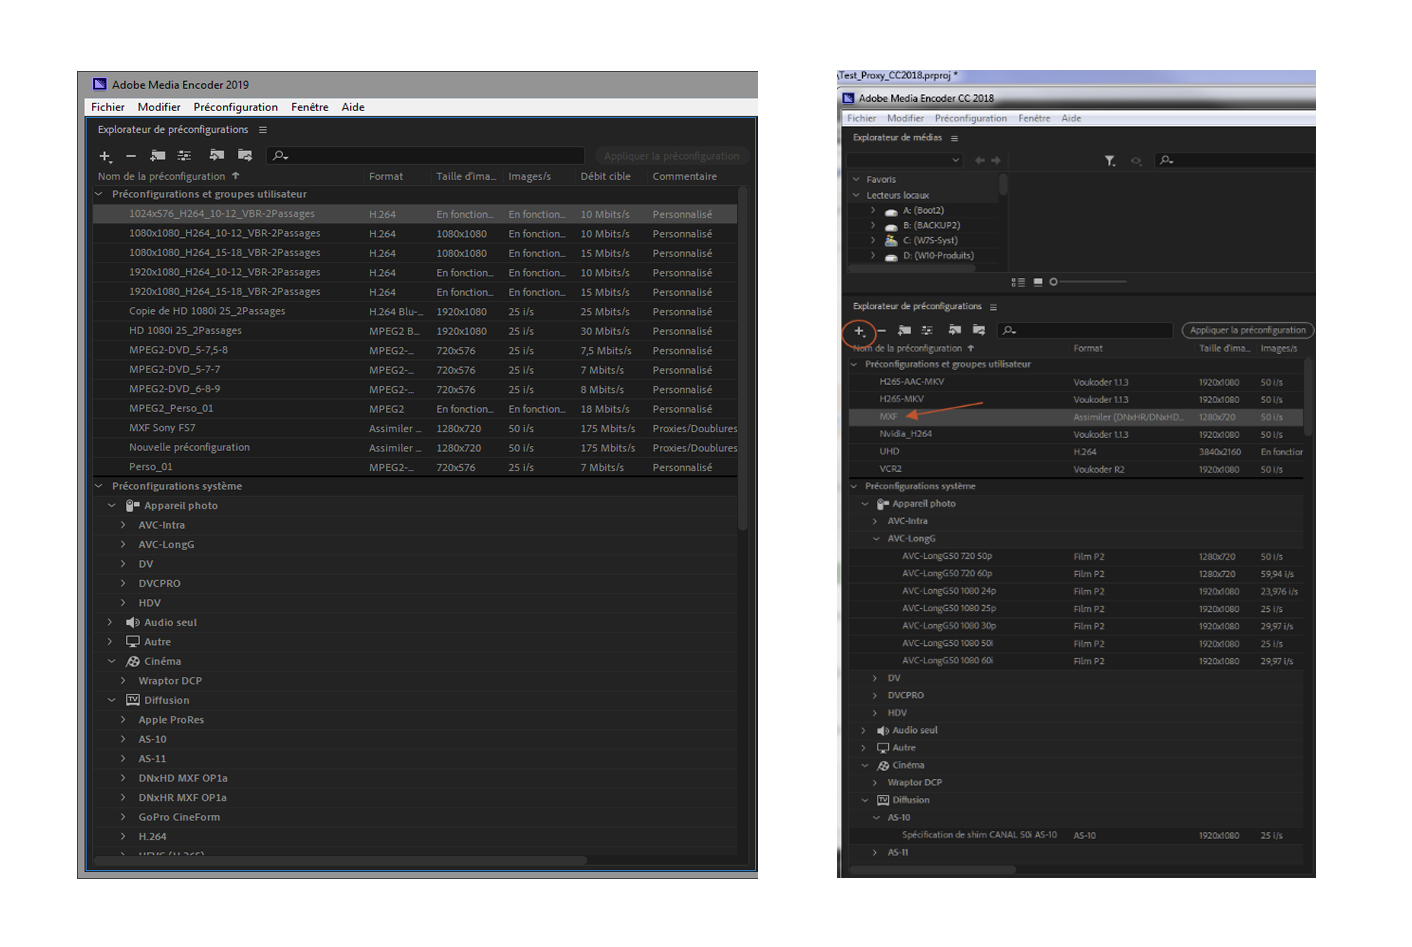
Task: Click the Adobe Media Encoder CC 2018 title icon
Action: (x=848, y=98)
